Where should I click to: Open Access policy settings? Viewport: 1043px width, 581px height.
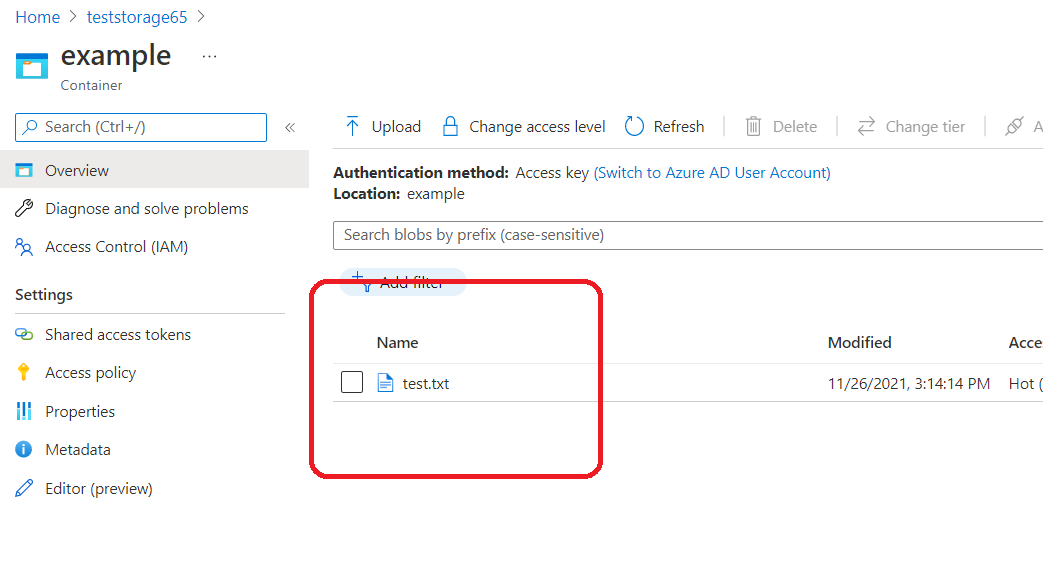[x=90, y=373]
